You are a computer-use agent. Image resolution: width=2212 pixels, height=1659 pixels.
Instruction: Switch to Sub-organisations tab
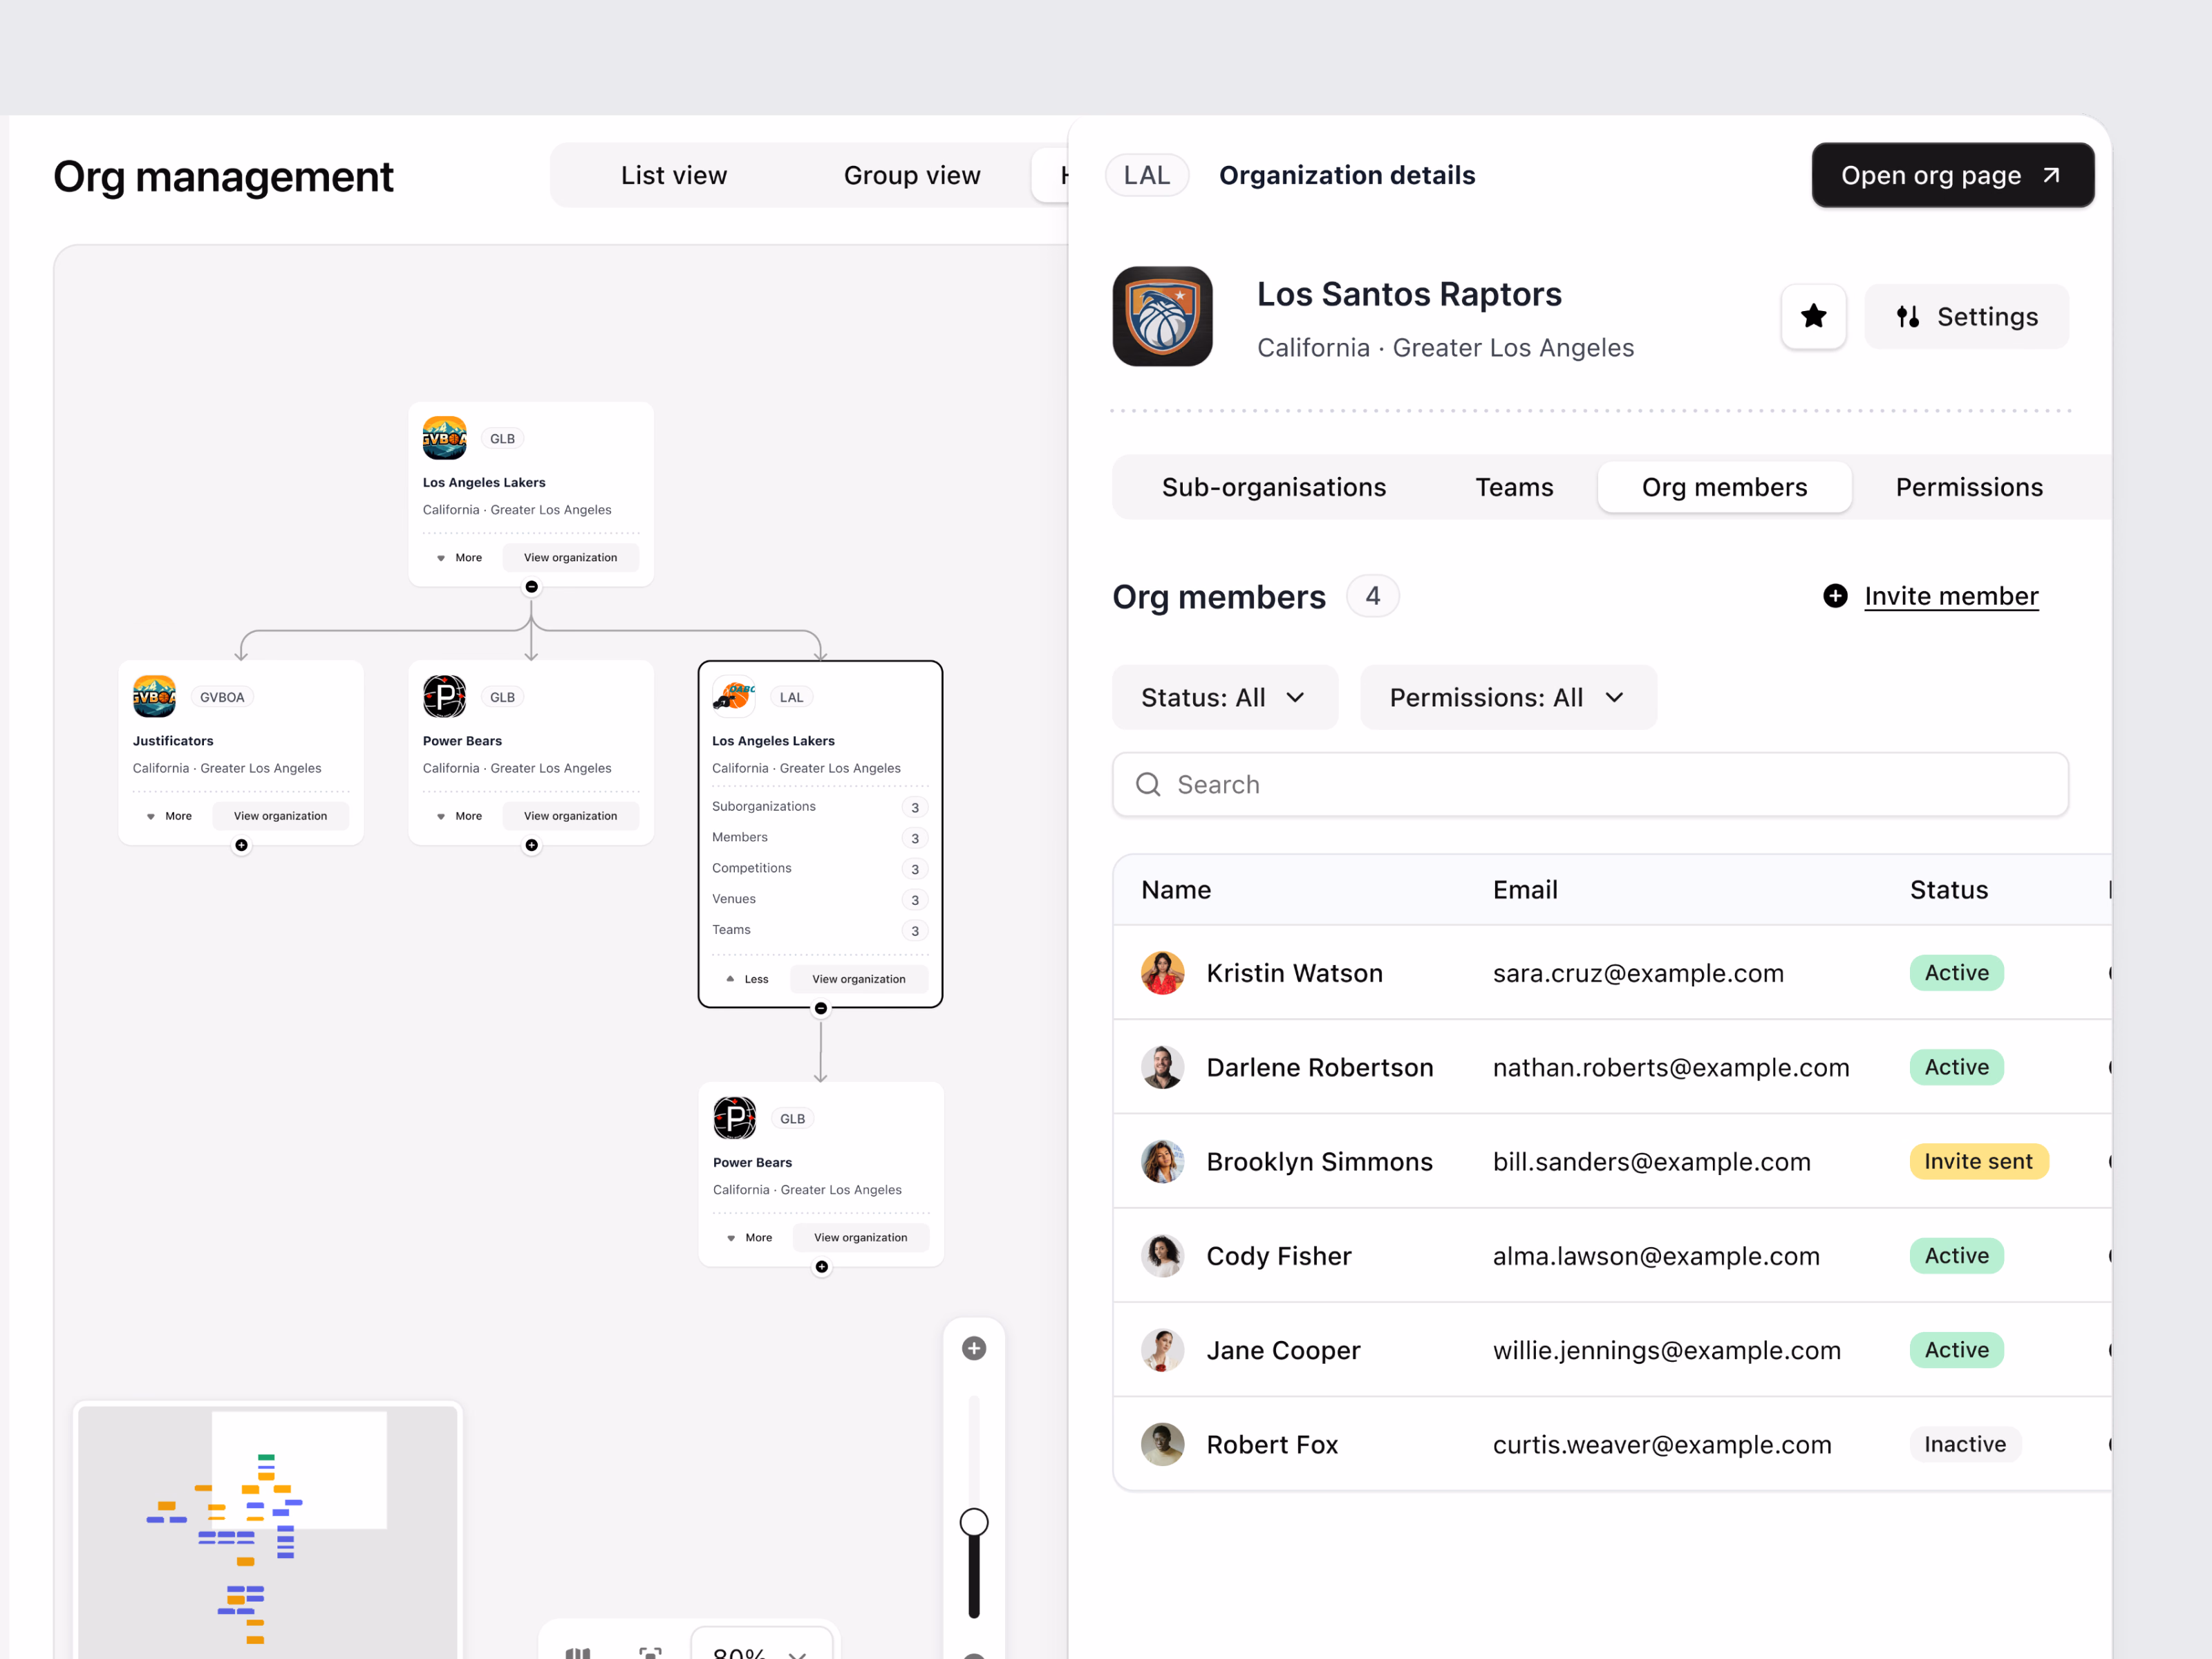coord(1273,487)
